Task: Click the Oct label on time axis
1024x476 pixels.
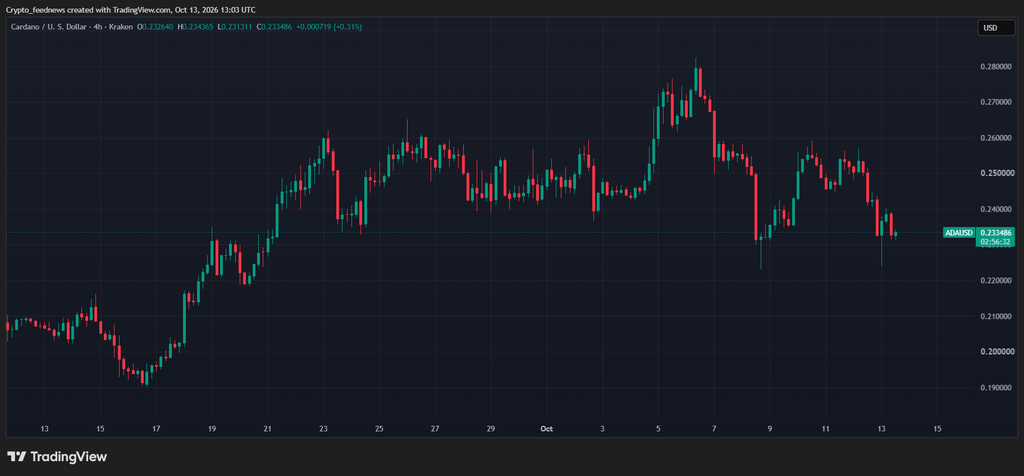Action: point(547,429)
